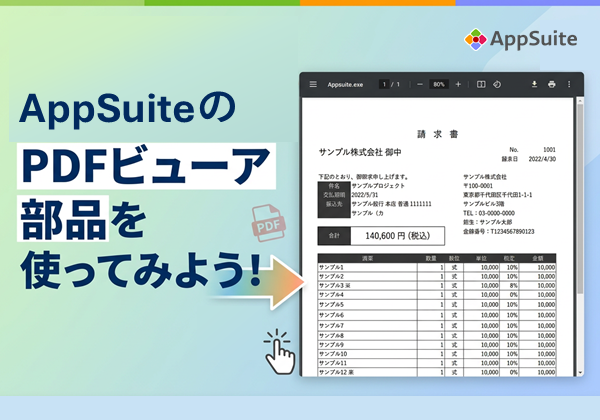Image resolution: width=600 pixels, height=420 pixels.
Task: Toggle fit-to-page view icon
Action: [481, 84]
